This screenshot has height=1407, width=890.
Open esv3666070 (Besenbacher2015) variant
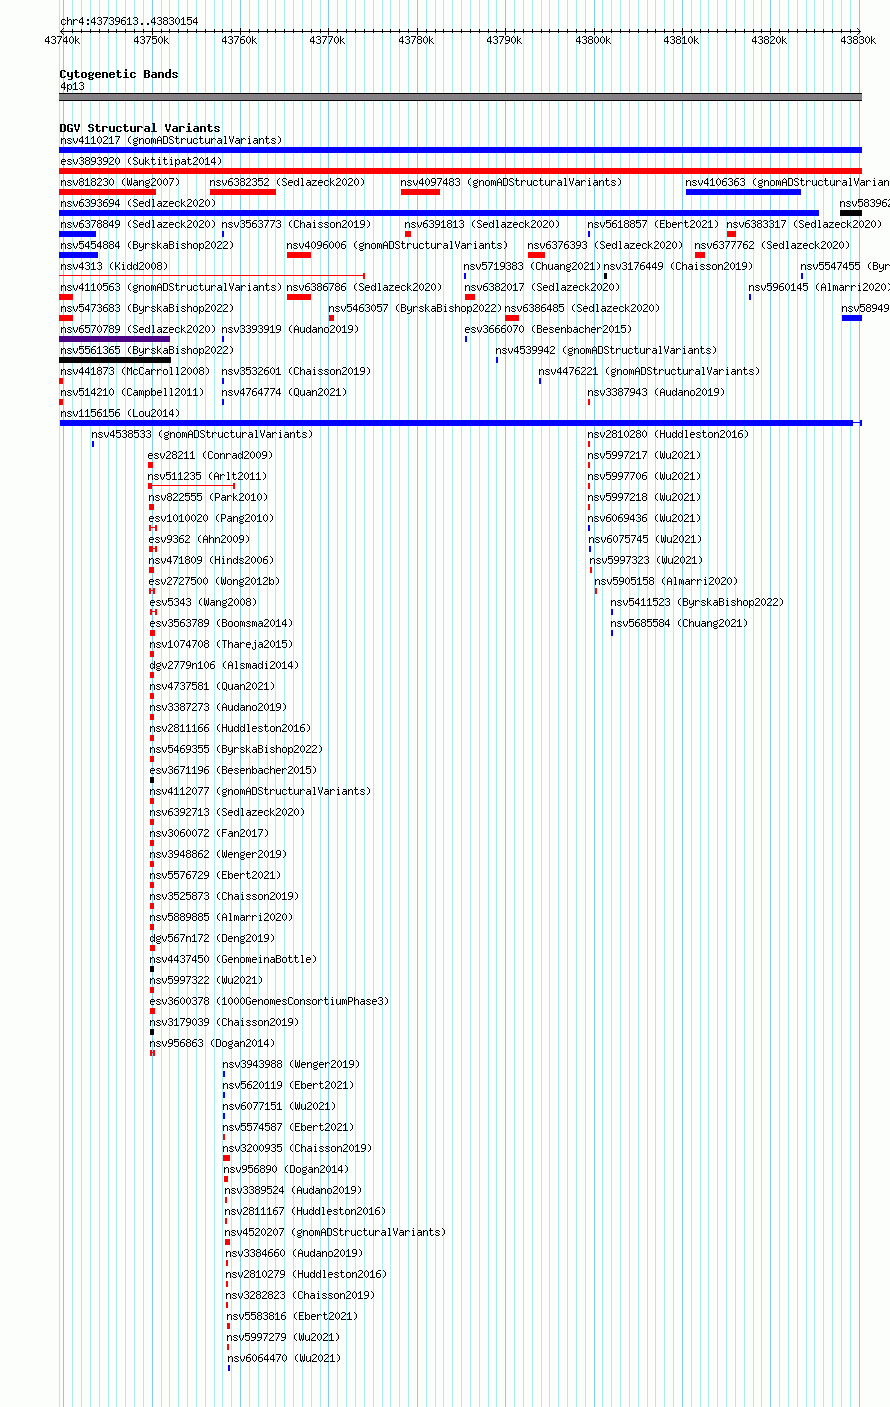[548, 329]
